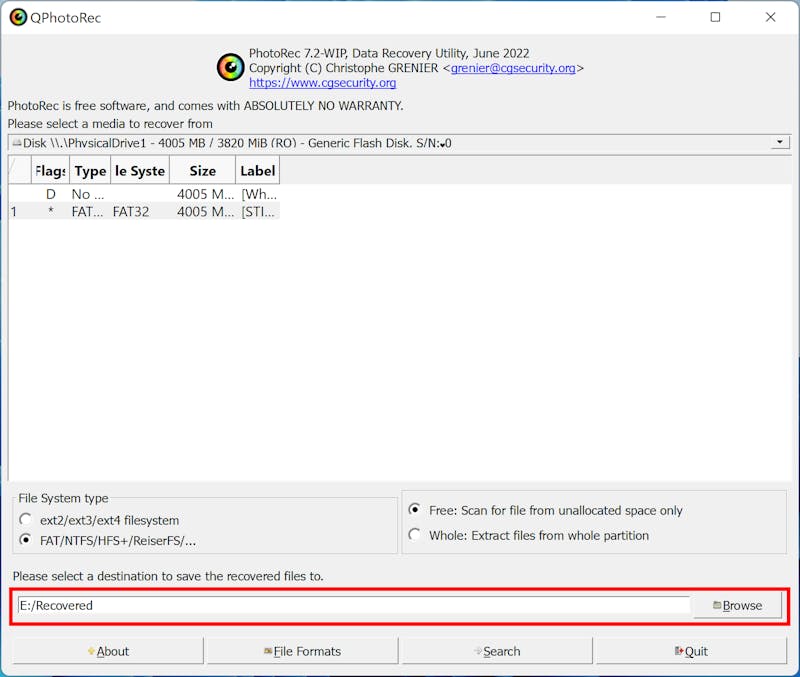This screenshot has width=800, height=677.
Task: Maximize the QPhotoRec window
Action: pos(715,17)
